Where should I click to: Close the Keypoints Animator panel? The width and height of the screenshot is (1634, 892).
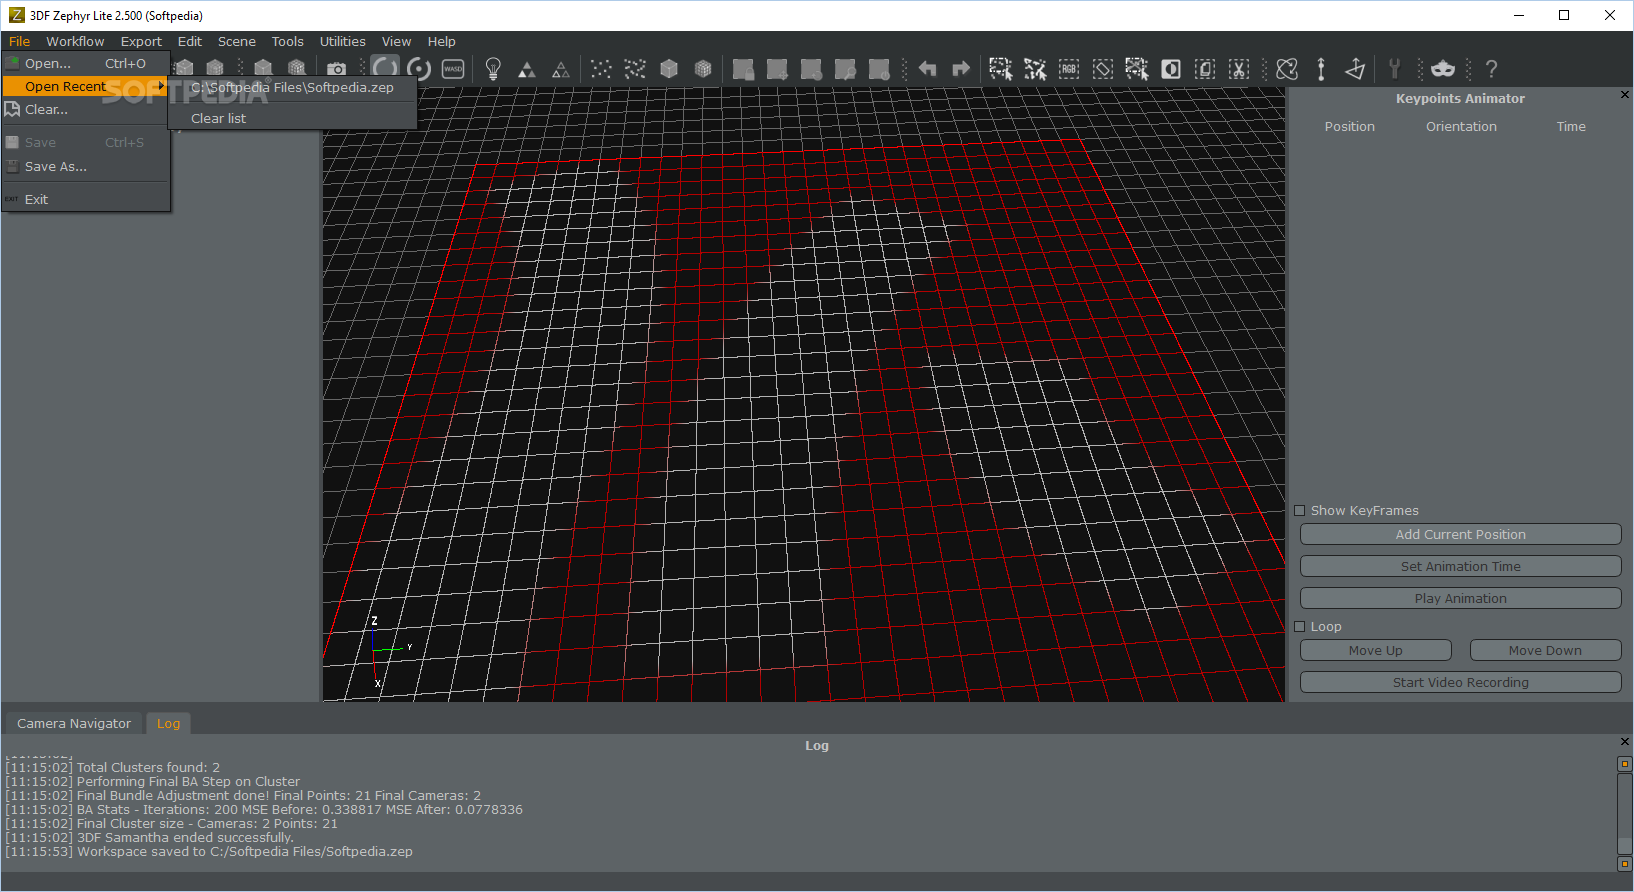click(x=1624, y=95)
